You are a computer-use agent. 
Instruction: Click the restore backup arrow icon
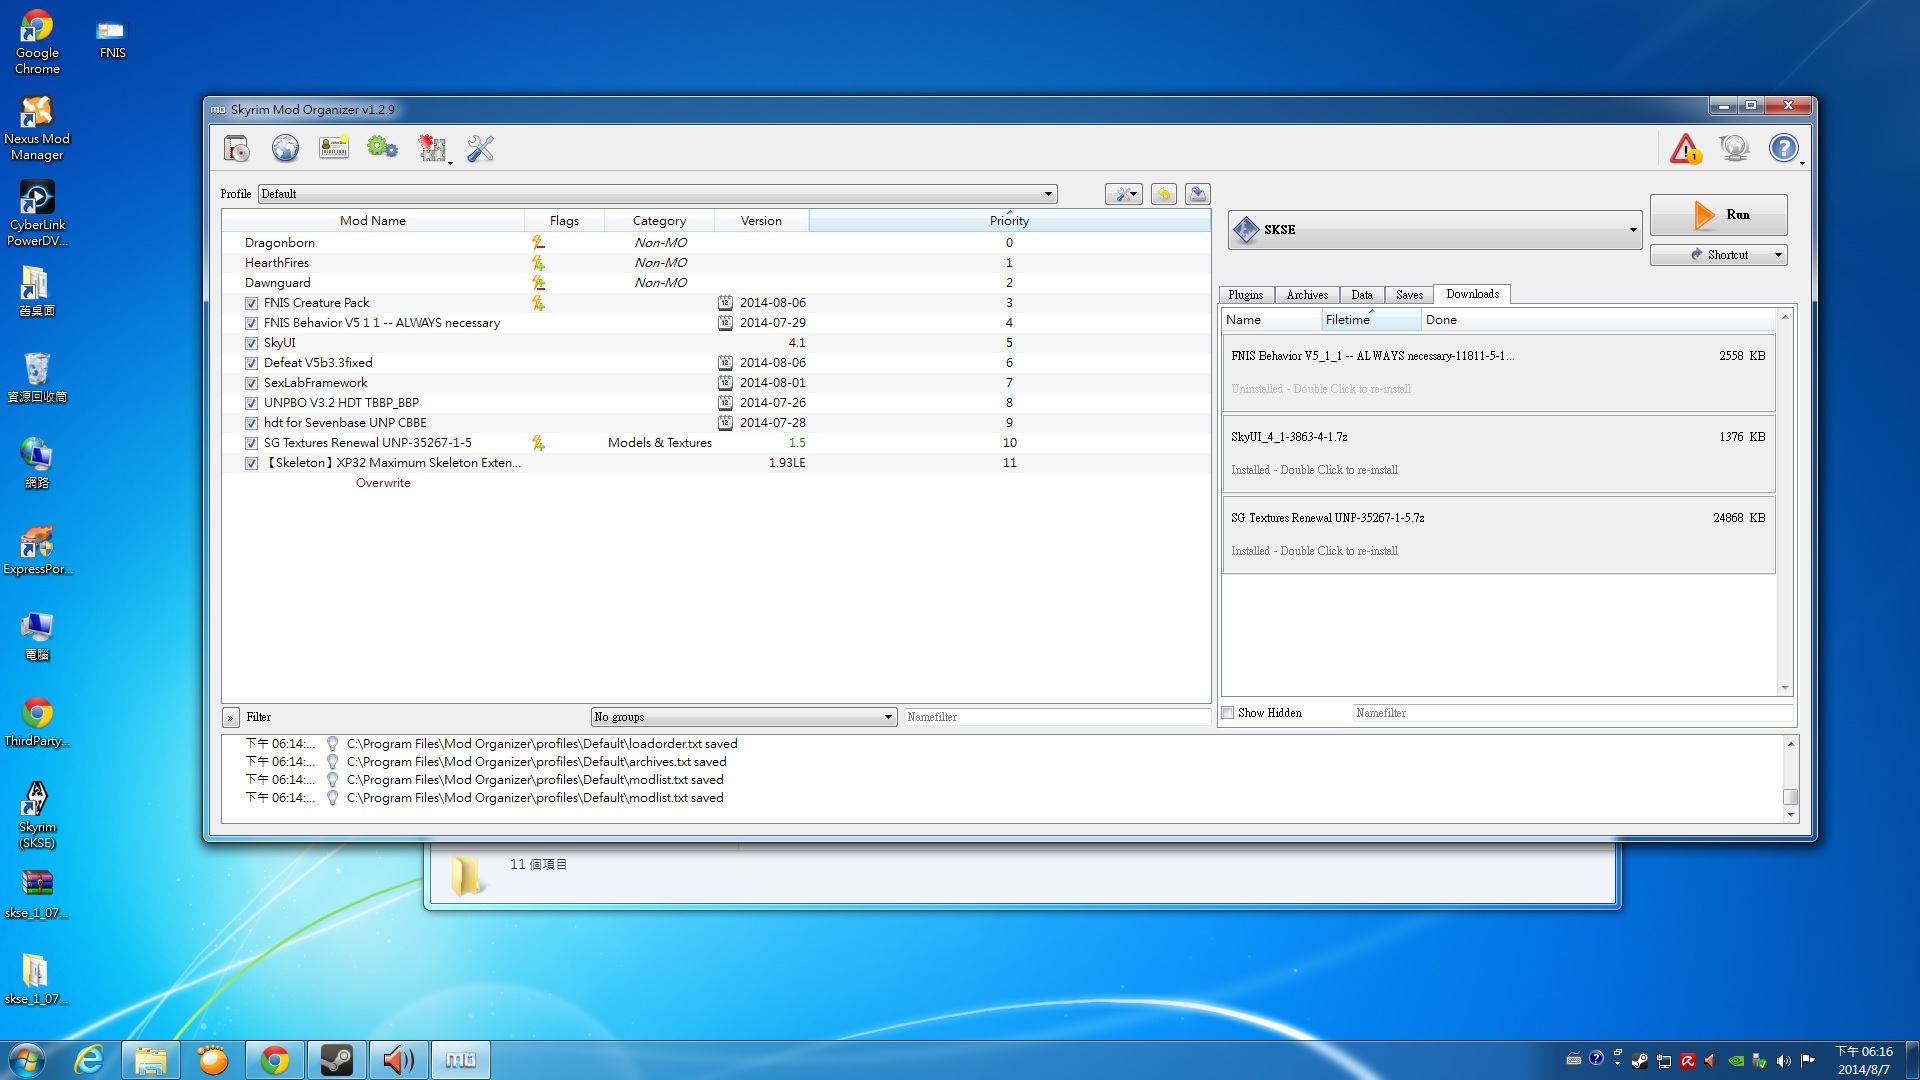[x=1163, y=194]
